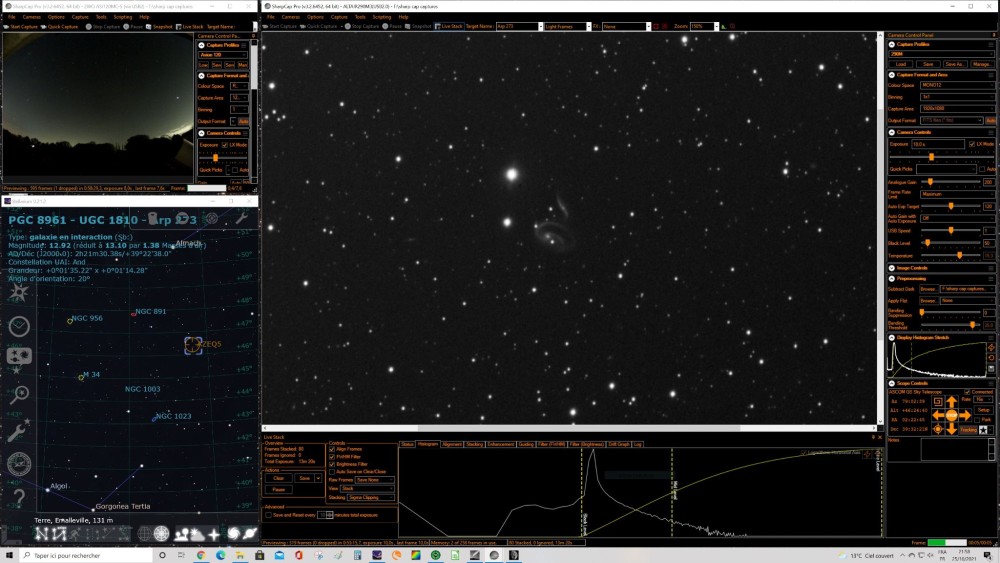This screenshot has width=1000, height=563.
Task: Open Stellarium date/time clock icon
Action: point(18,326)
